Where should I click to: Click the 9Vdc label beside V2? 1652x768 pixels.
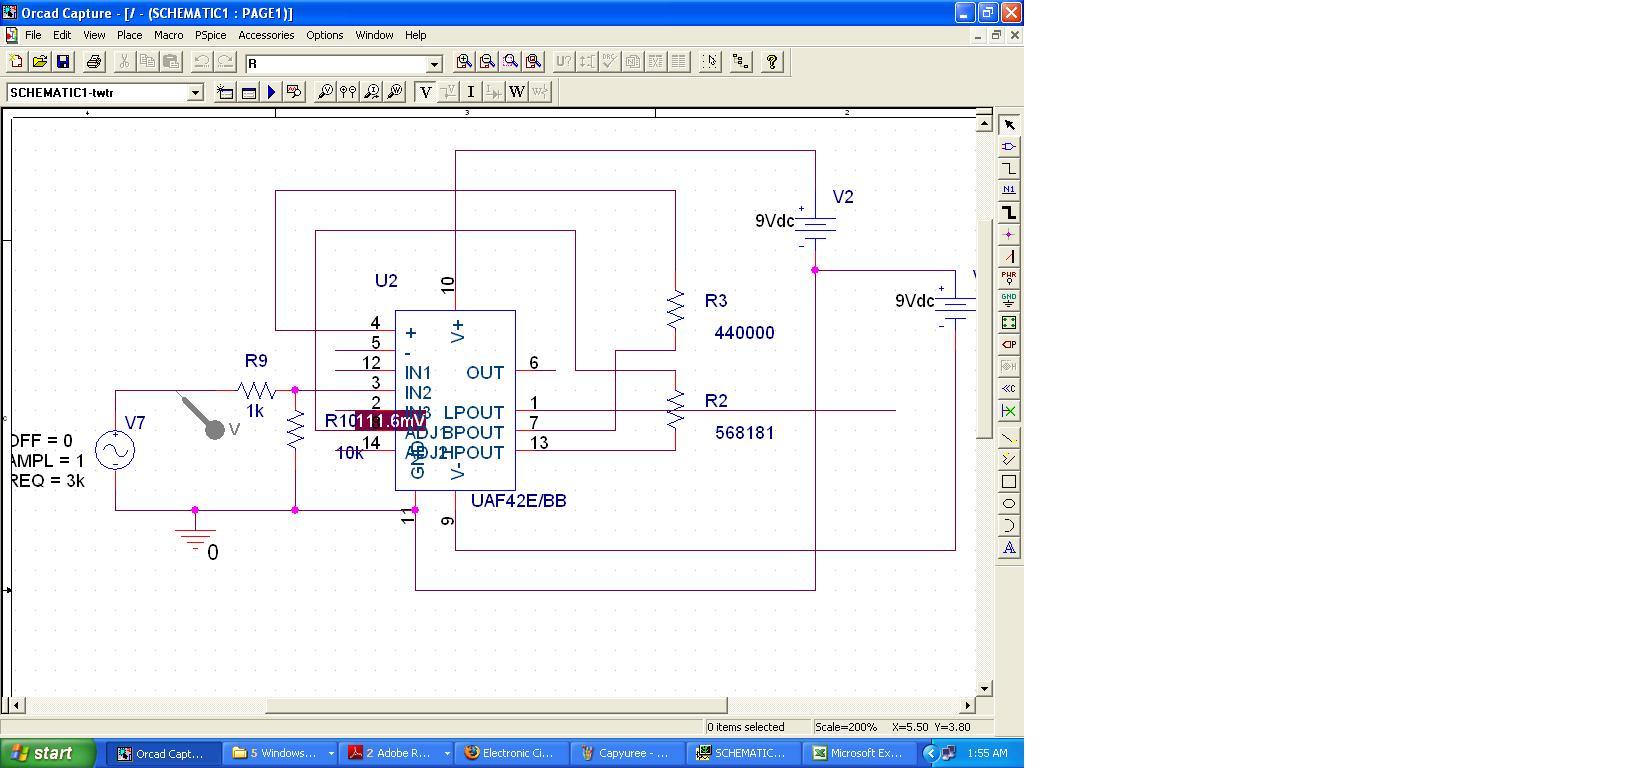click(x=774, y=221)
